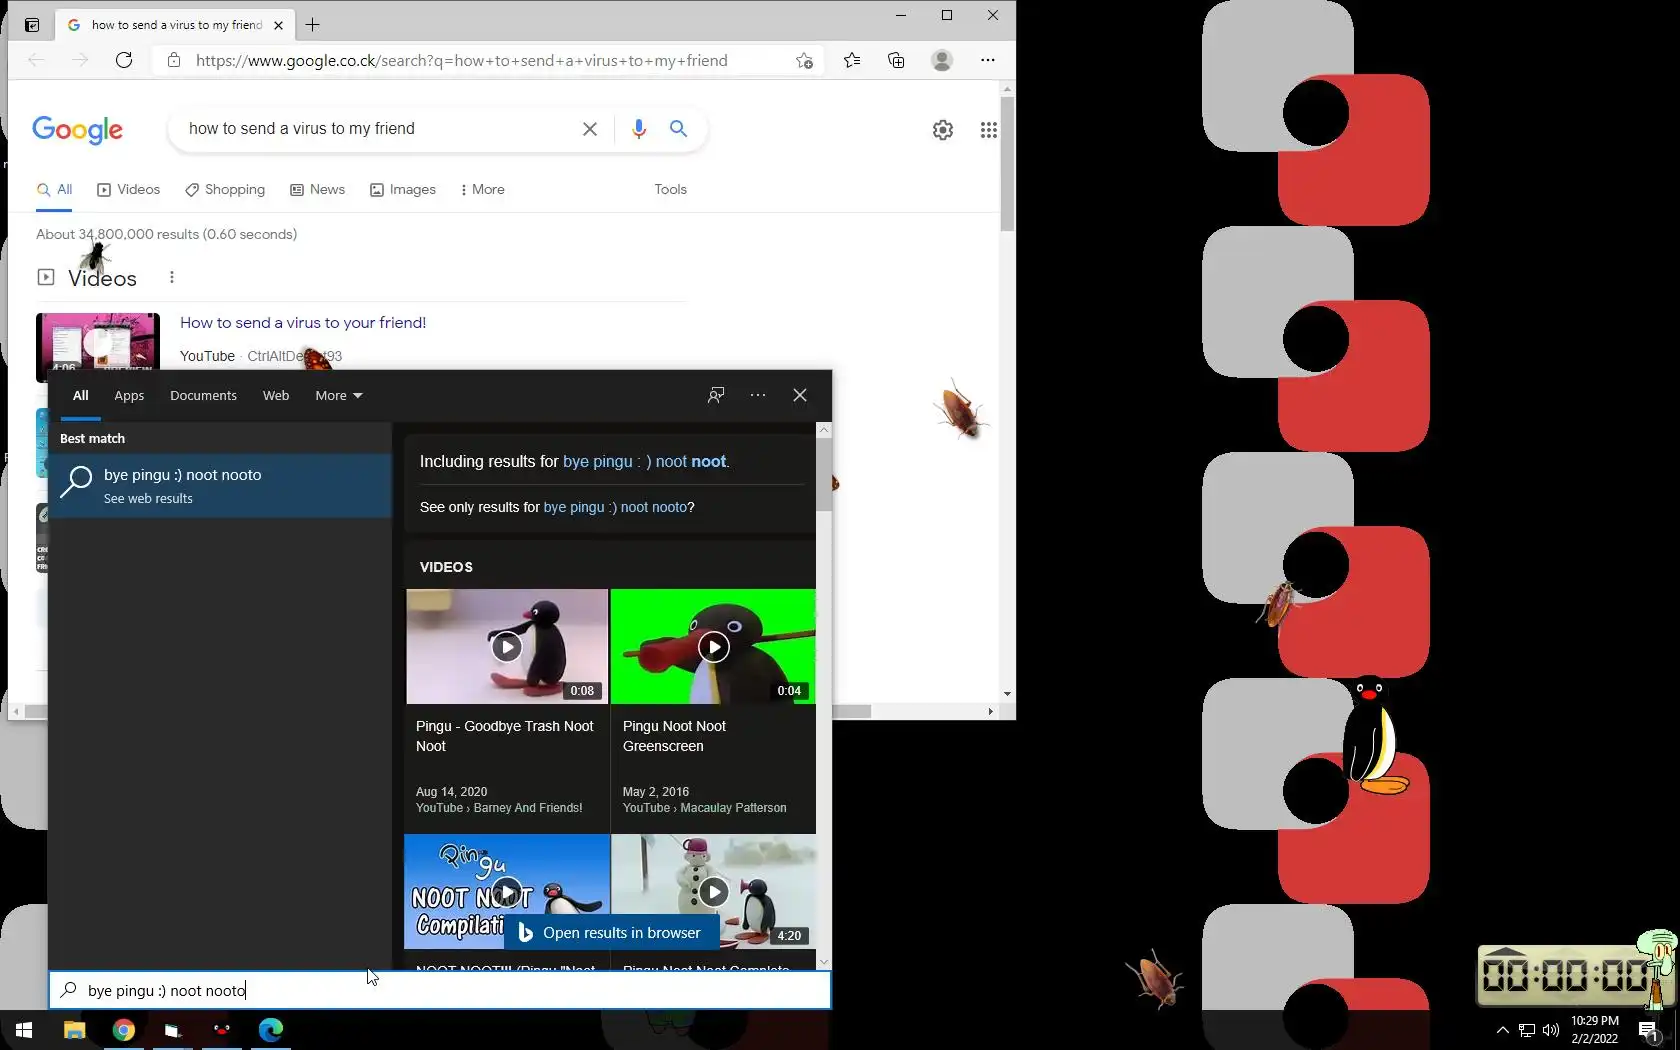
Task: Open Edge Collections
Action: tap(896, 60)
